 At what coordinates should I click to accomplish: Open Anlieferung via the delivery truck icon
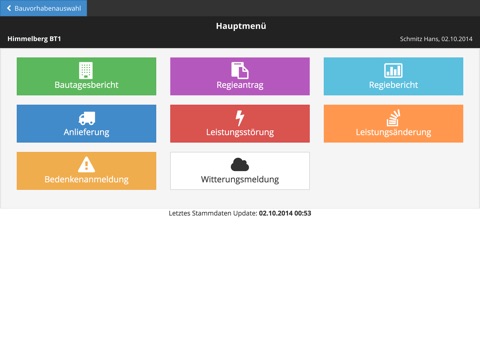pyautogui.click(x=87, y=118)
